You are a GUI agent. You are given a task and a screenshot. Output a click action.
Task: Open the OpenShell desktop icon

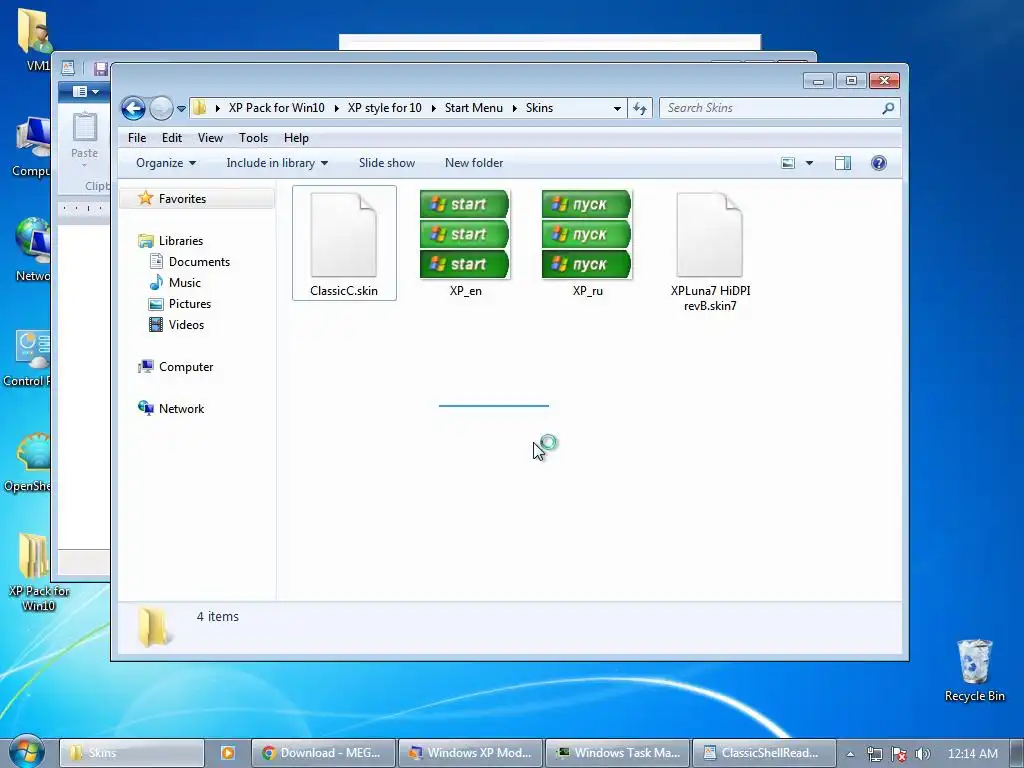27,463
